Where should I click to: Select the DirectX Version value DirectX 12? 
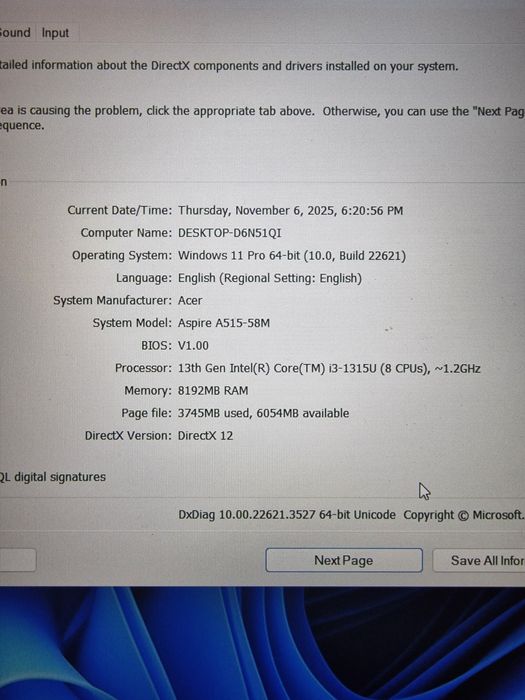[205, 436]
